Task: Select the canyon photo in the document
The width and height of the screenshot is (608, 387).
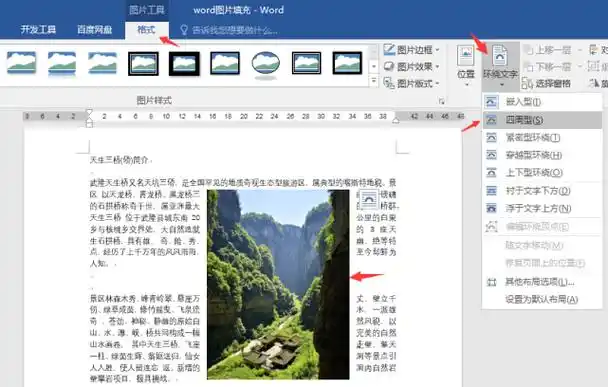Action: 278,284
